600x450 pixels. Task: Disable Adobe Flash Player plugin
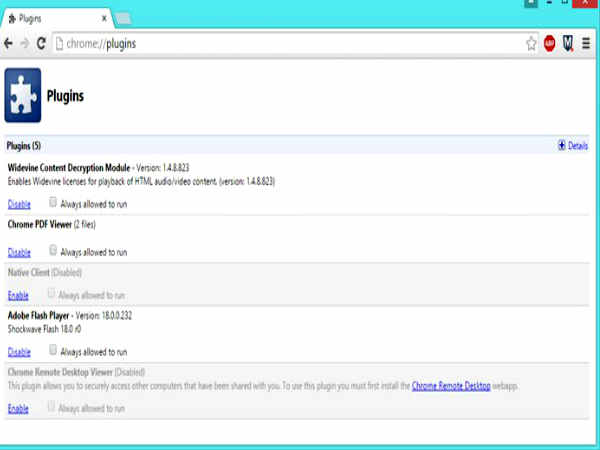[19, 352]
